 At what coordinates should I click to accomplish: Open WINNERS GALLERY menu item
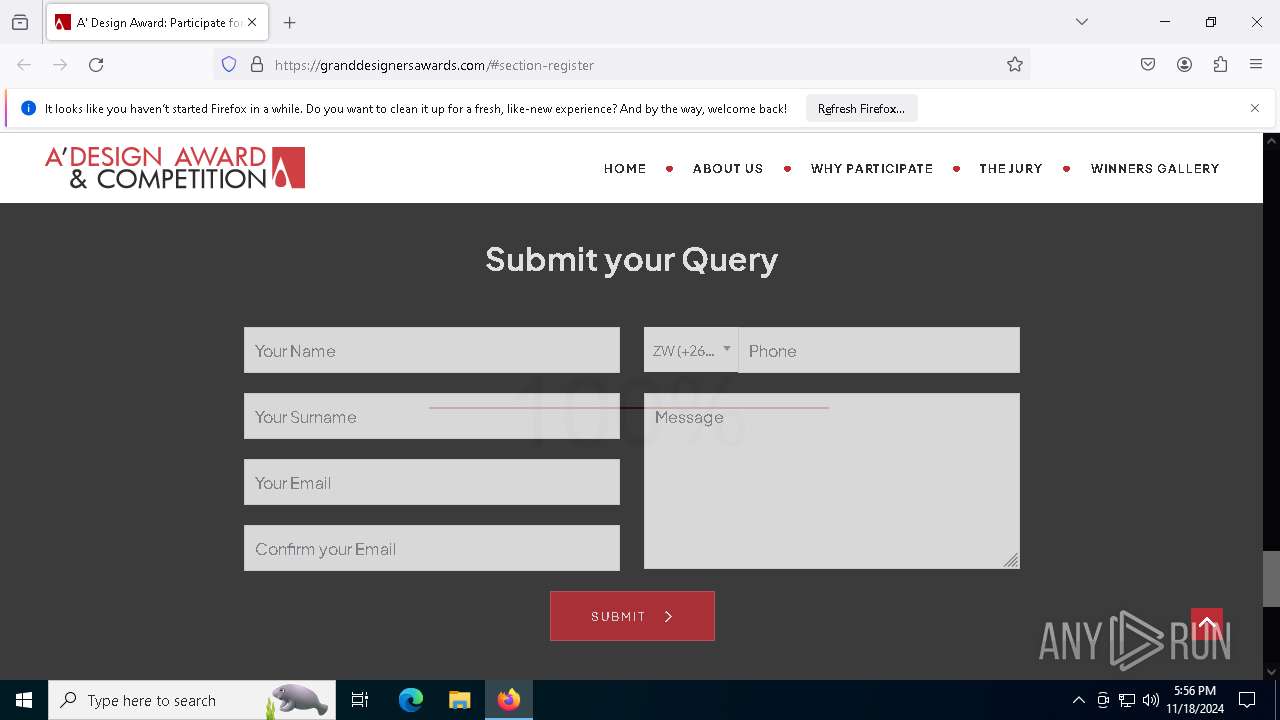pyautogui.click(x=1155, y=169)
